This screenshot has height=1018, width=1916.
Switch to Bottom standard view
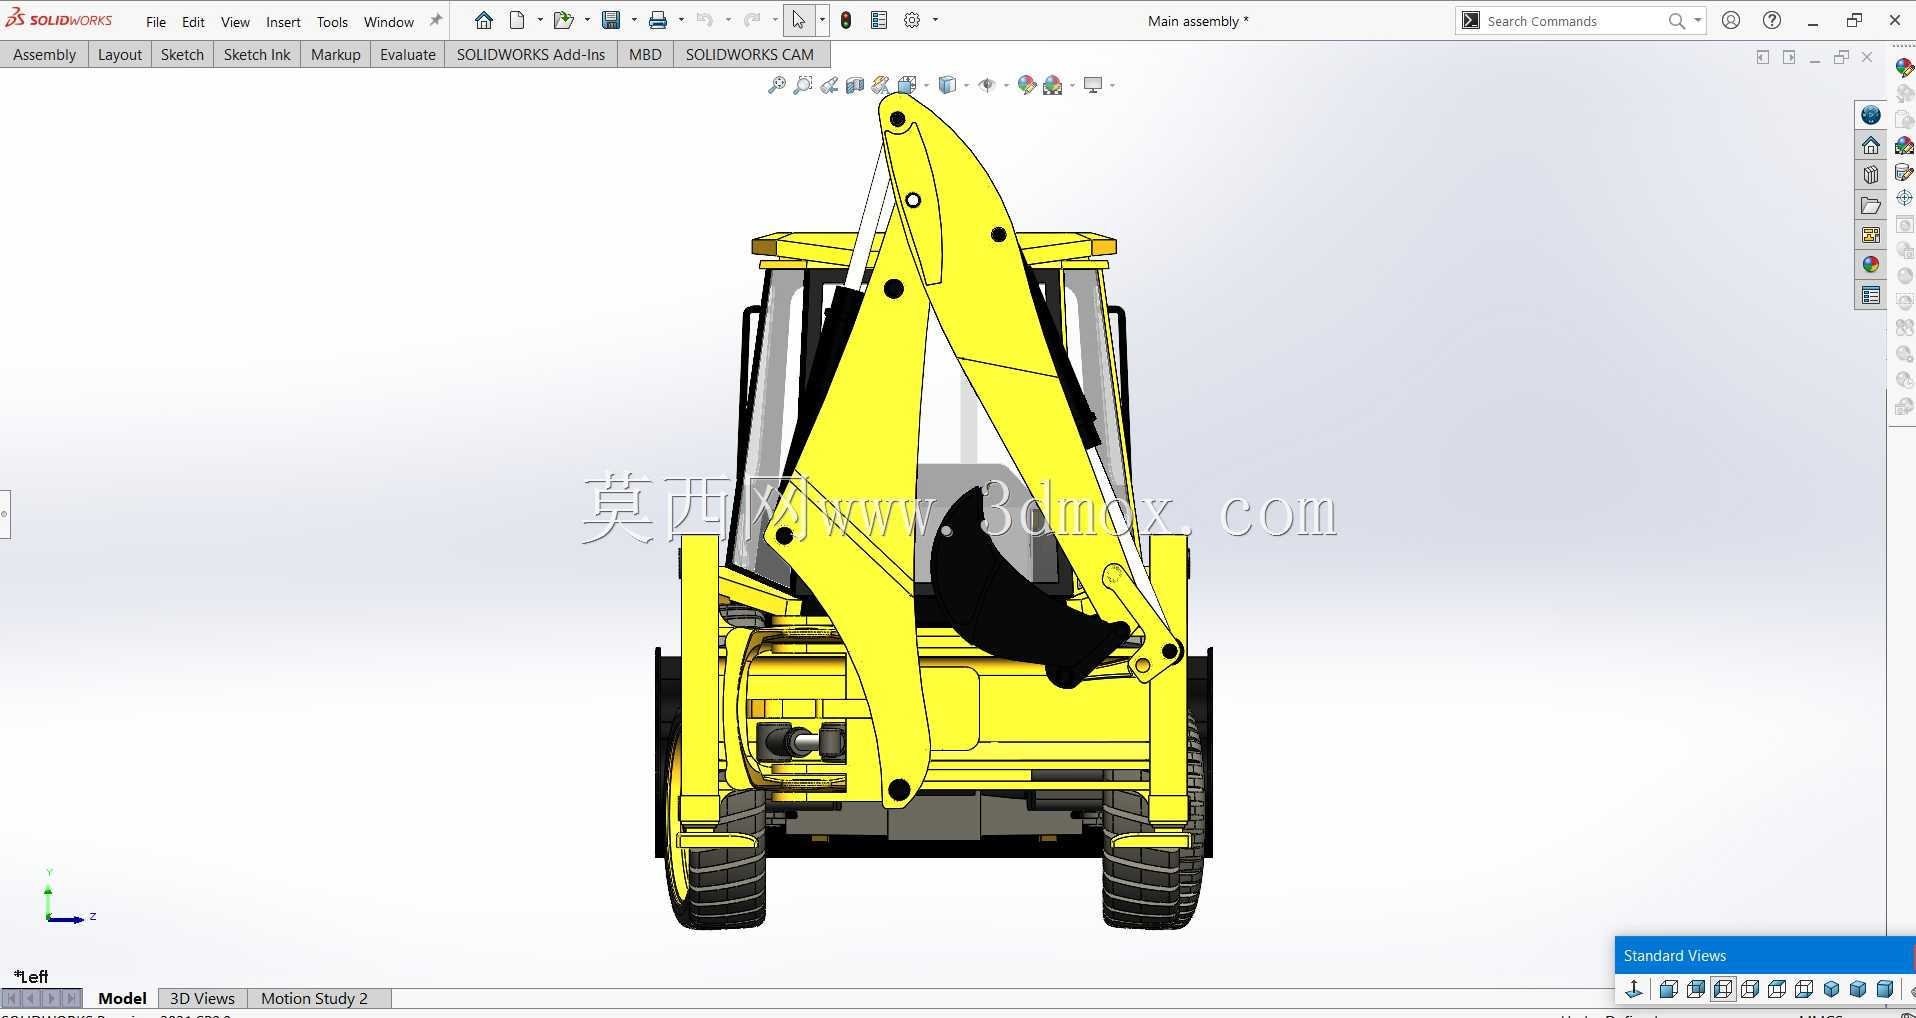[1804, 989]
